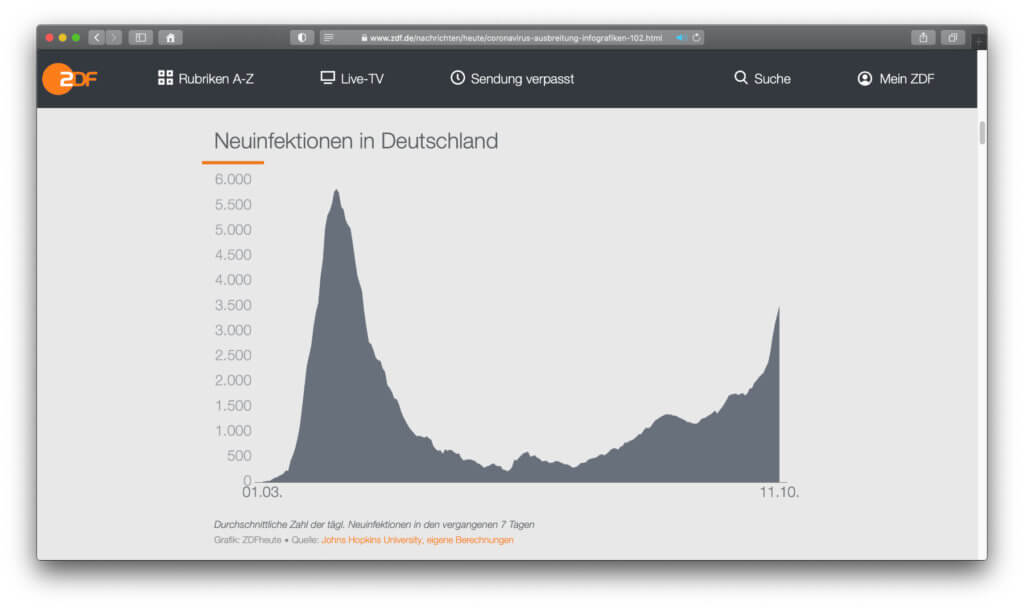Screen dimensions: 1024x609
Task: Click the Safari forward arrow
Action: coord(113,38)
